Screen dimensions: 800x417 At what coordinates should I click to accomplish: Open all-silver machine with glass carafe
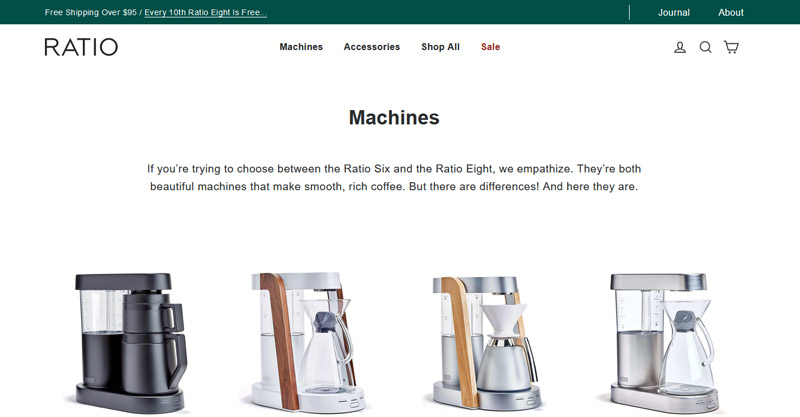(664, 343)
